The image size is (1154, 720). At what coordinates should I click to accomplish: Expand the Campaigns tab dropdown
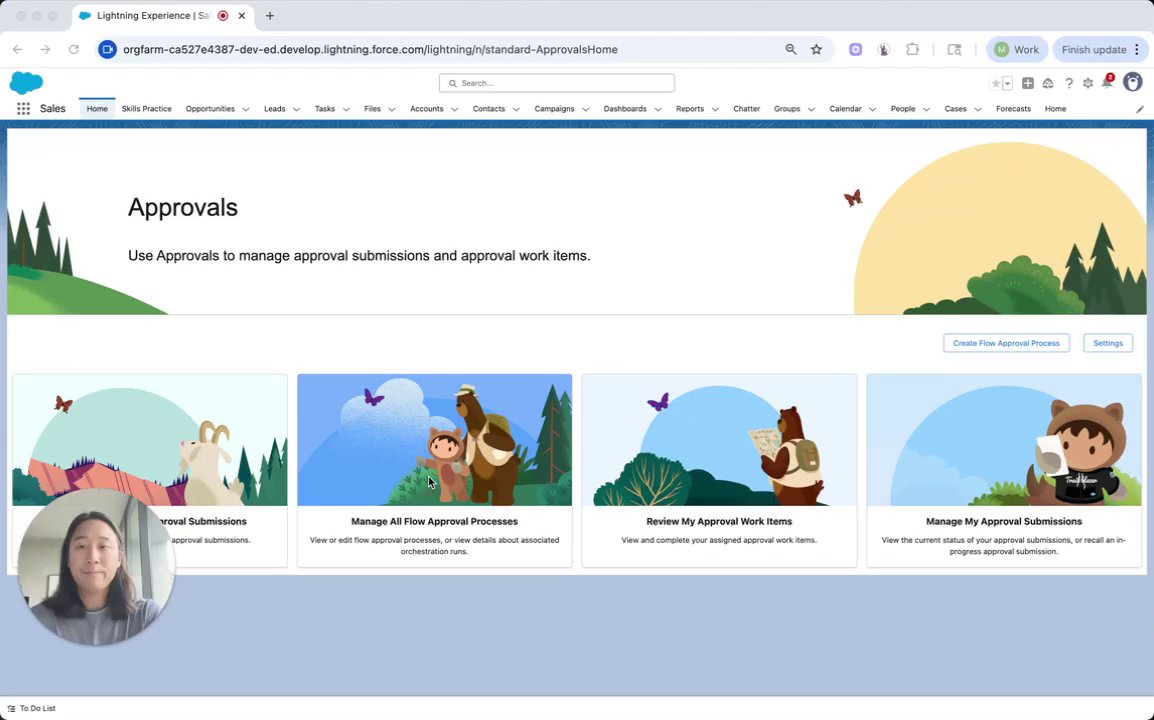pyautogui.click(x=586, y=109)
